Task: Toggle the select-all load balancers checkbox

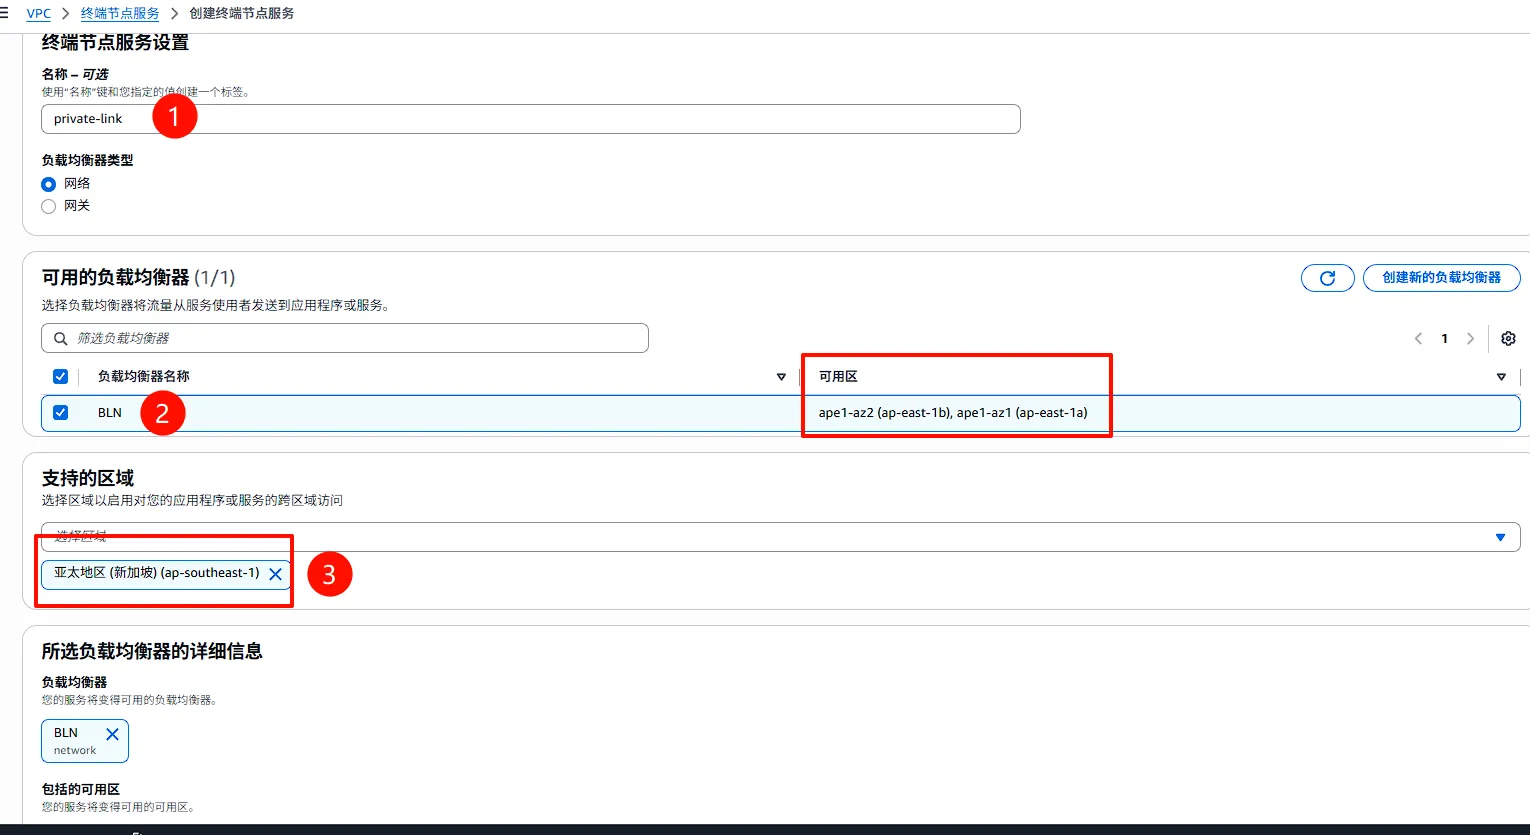Action: click(61, 377)
